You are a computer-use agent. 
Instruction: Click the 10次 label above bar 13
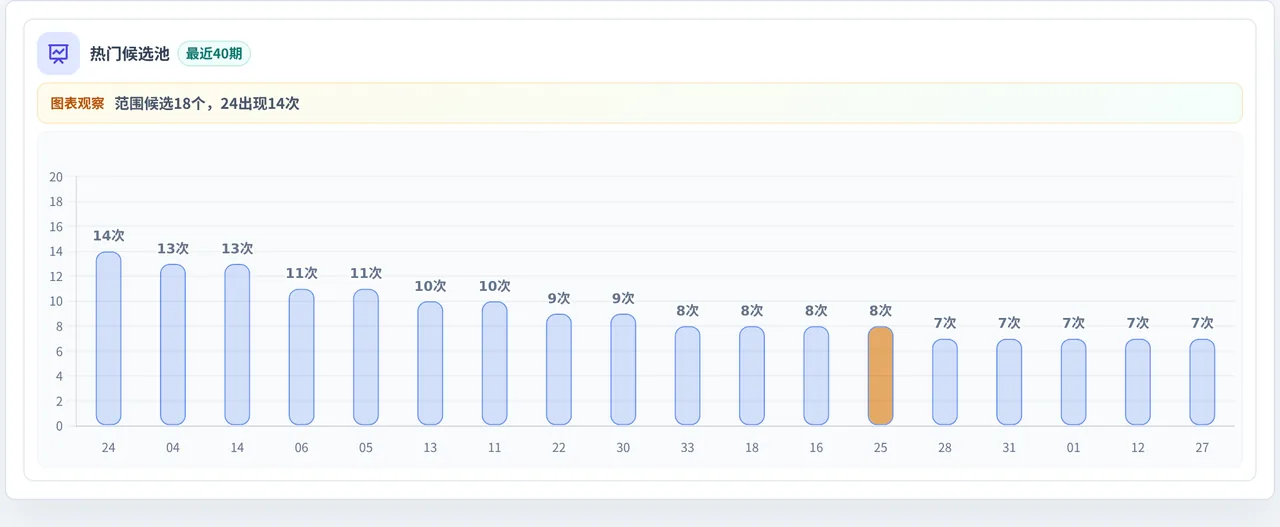coord(430,286)
